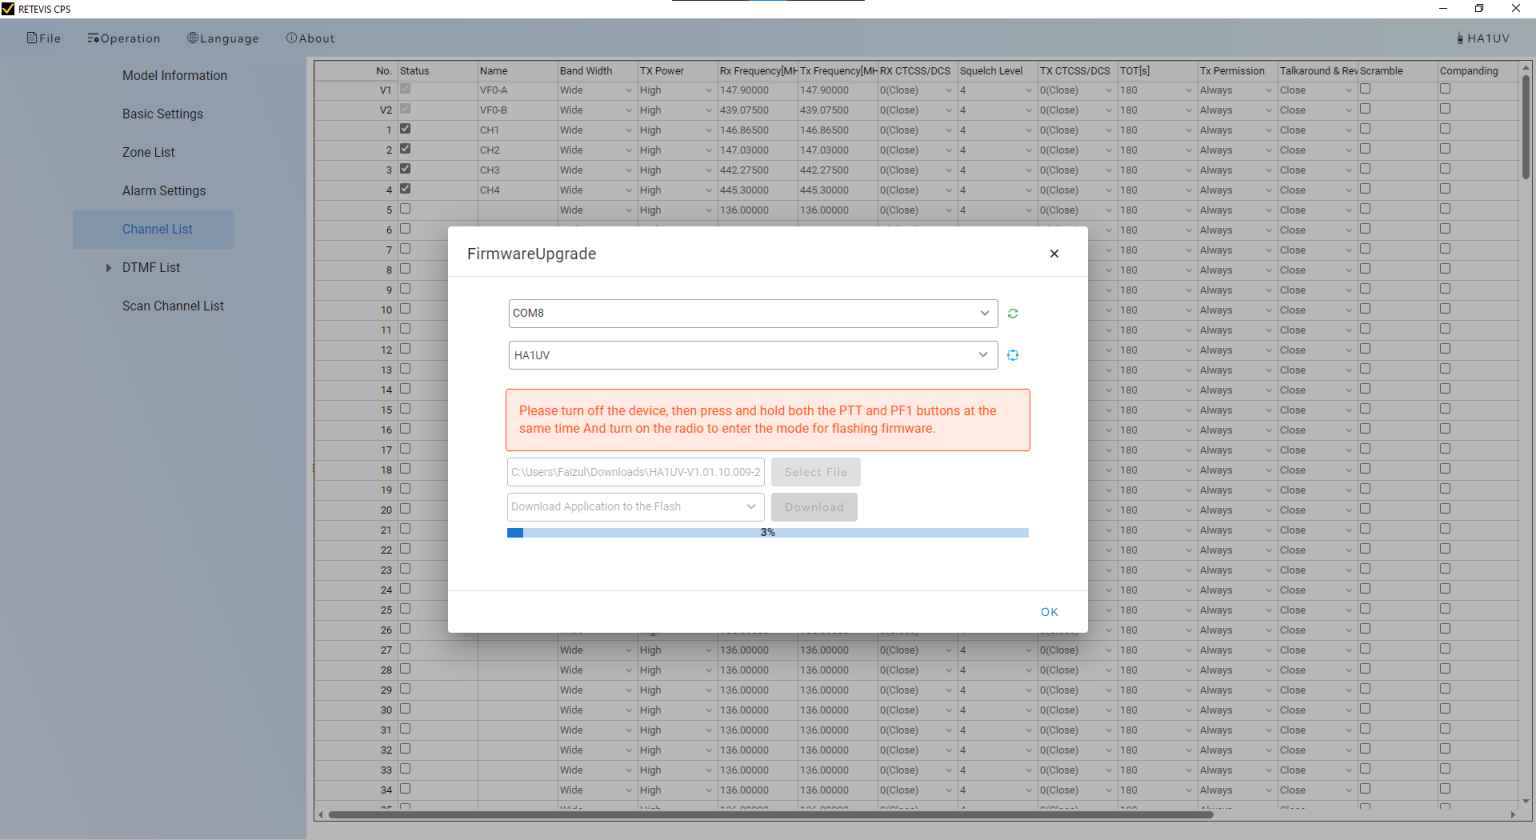Click the blue detect-model icon beside HA1UV

(x=1013, y=355)
